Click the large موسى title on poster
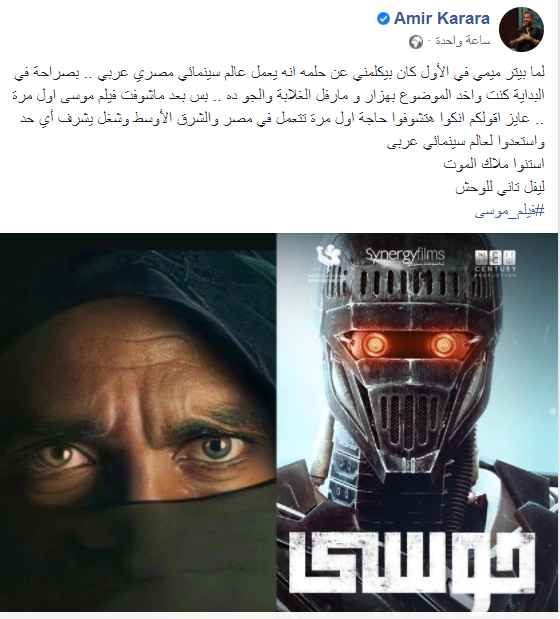This screenshot has height=619, width=560. pos(413,561)
